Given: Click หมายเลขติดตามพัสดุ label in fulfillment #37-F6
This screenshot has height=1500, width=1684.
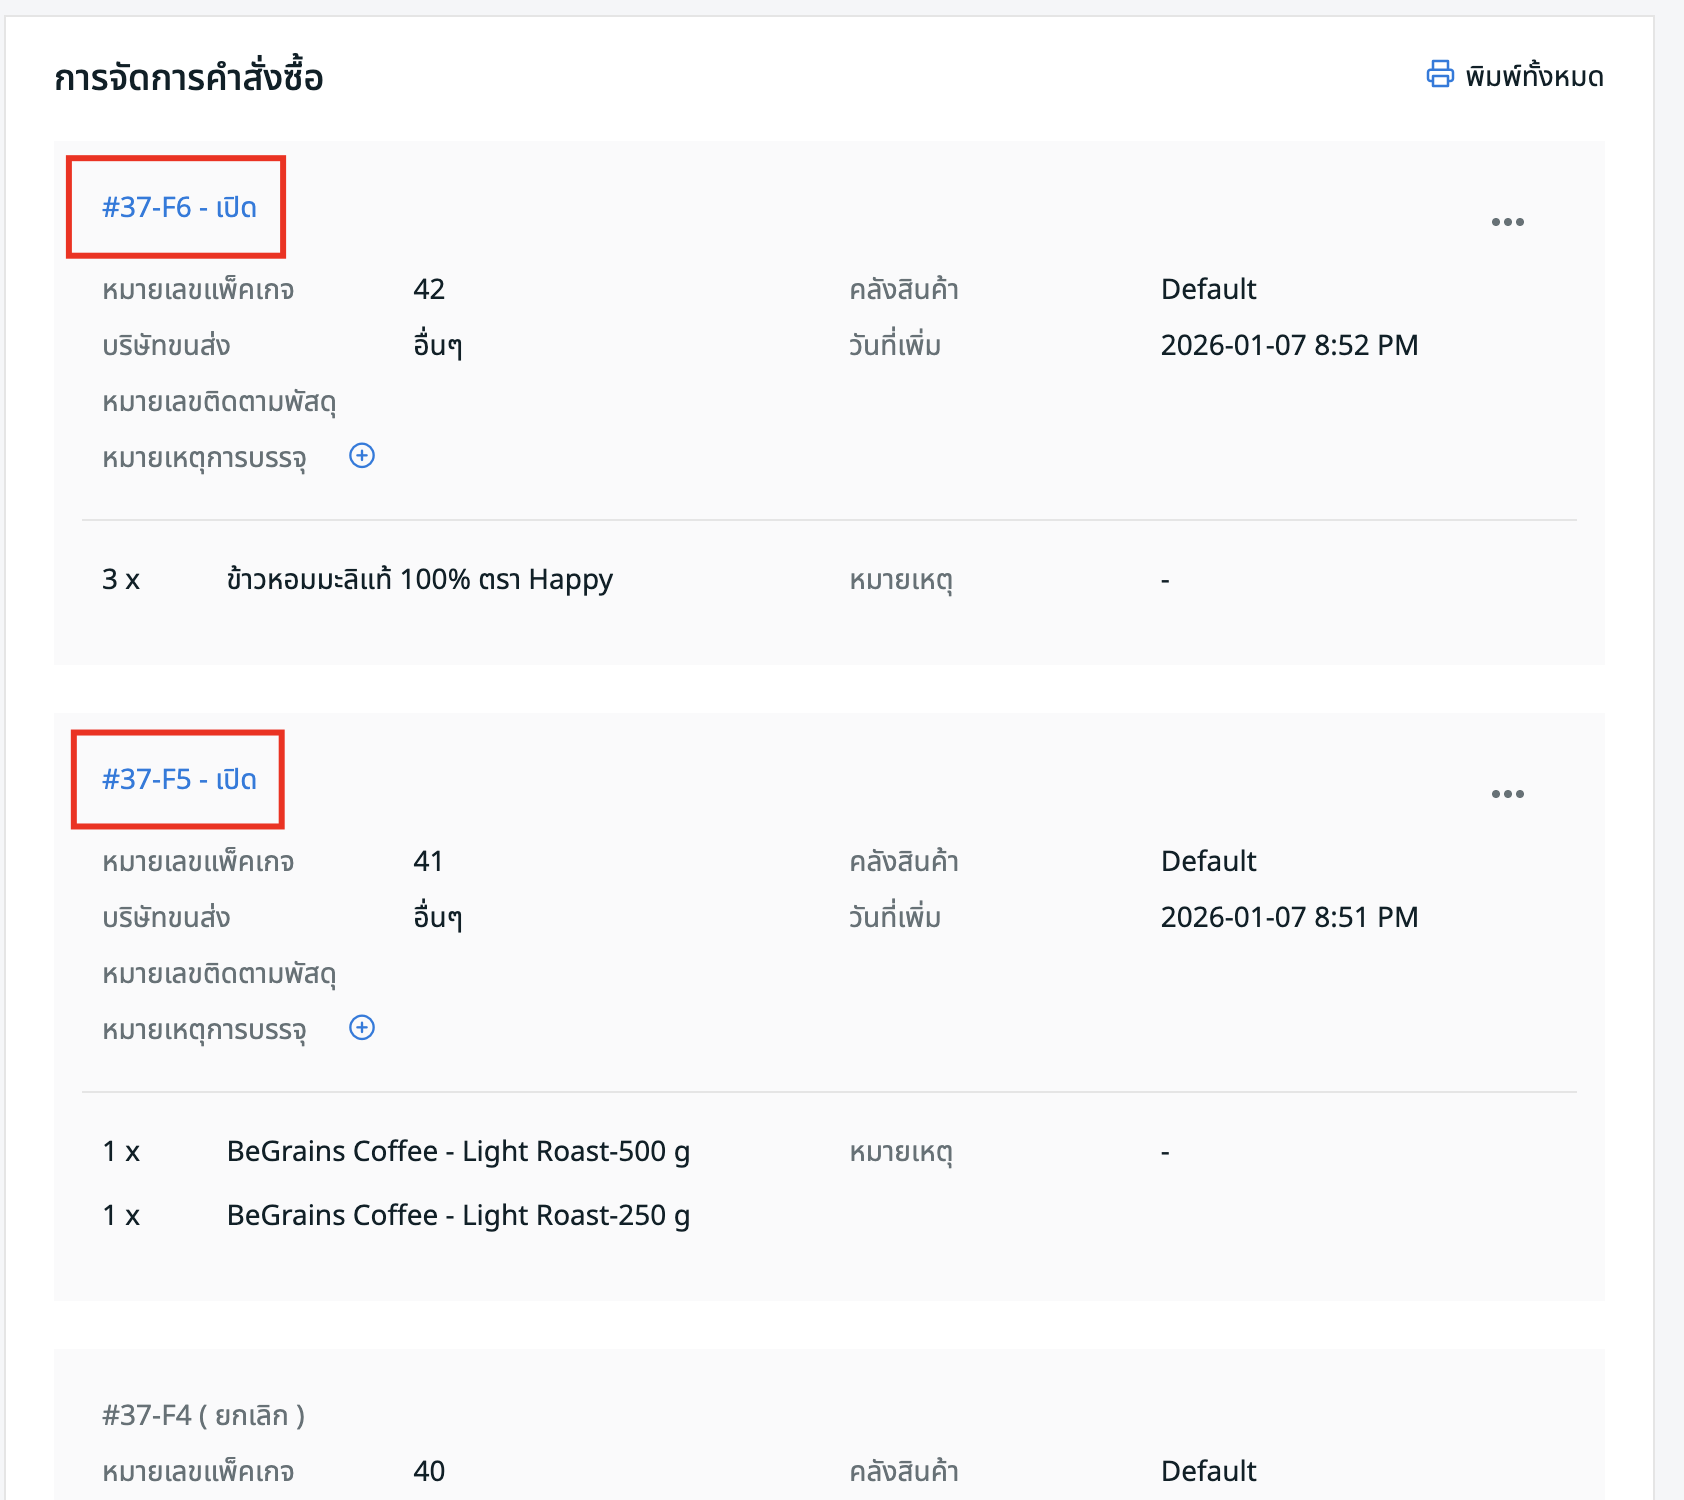Looking at the screenshot, I should click(219, 402).
